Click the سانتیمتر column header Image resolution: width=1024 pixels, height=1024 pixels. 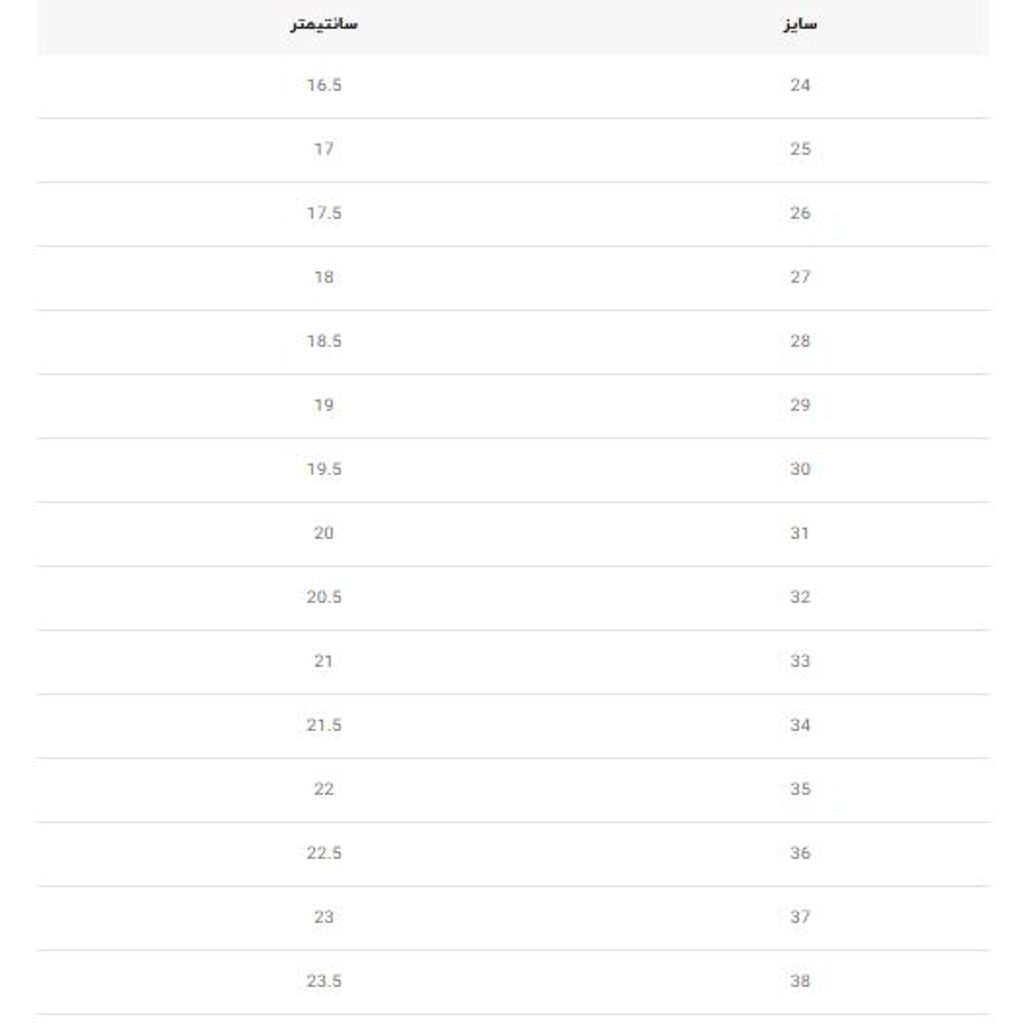click(323, 24)
